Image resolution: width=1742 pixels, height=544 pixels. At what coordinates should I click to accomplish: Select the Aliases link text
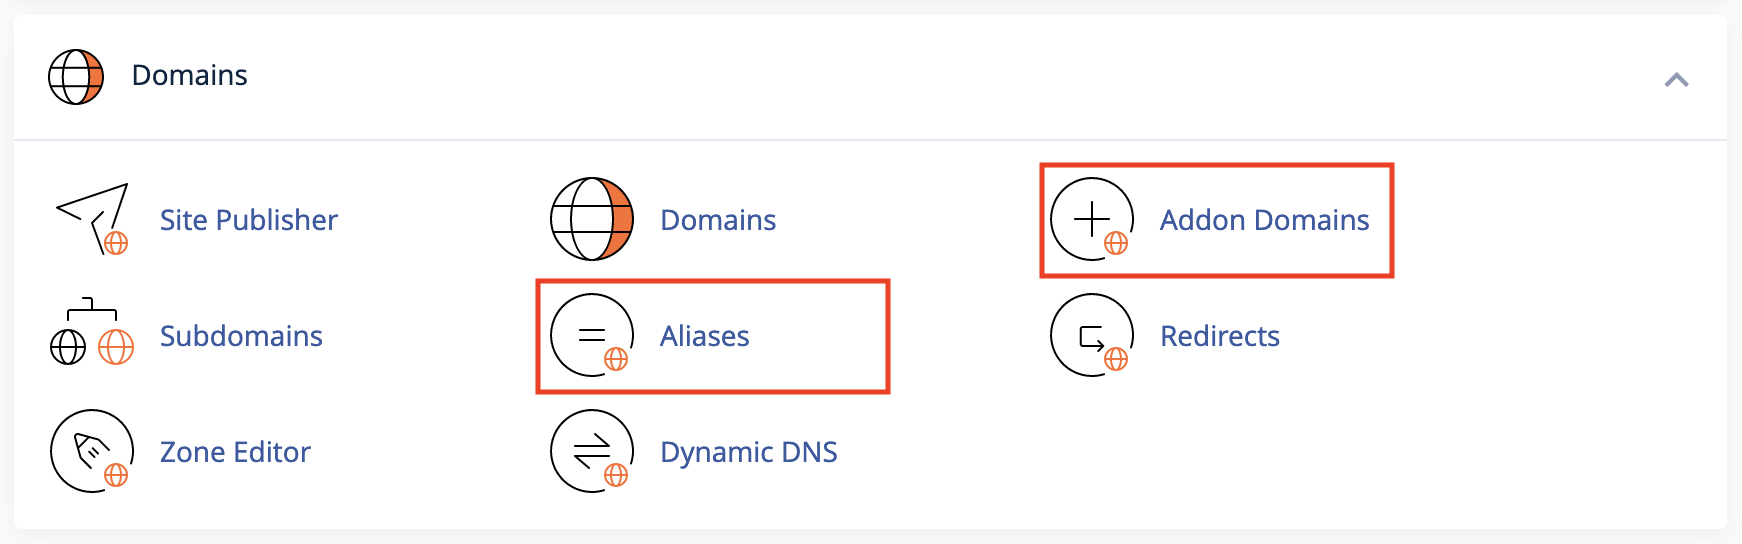(x=705, y=336)
